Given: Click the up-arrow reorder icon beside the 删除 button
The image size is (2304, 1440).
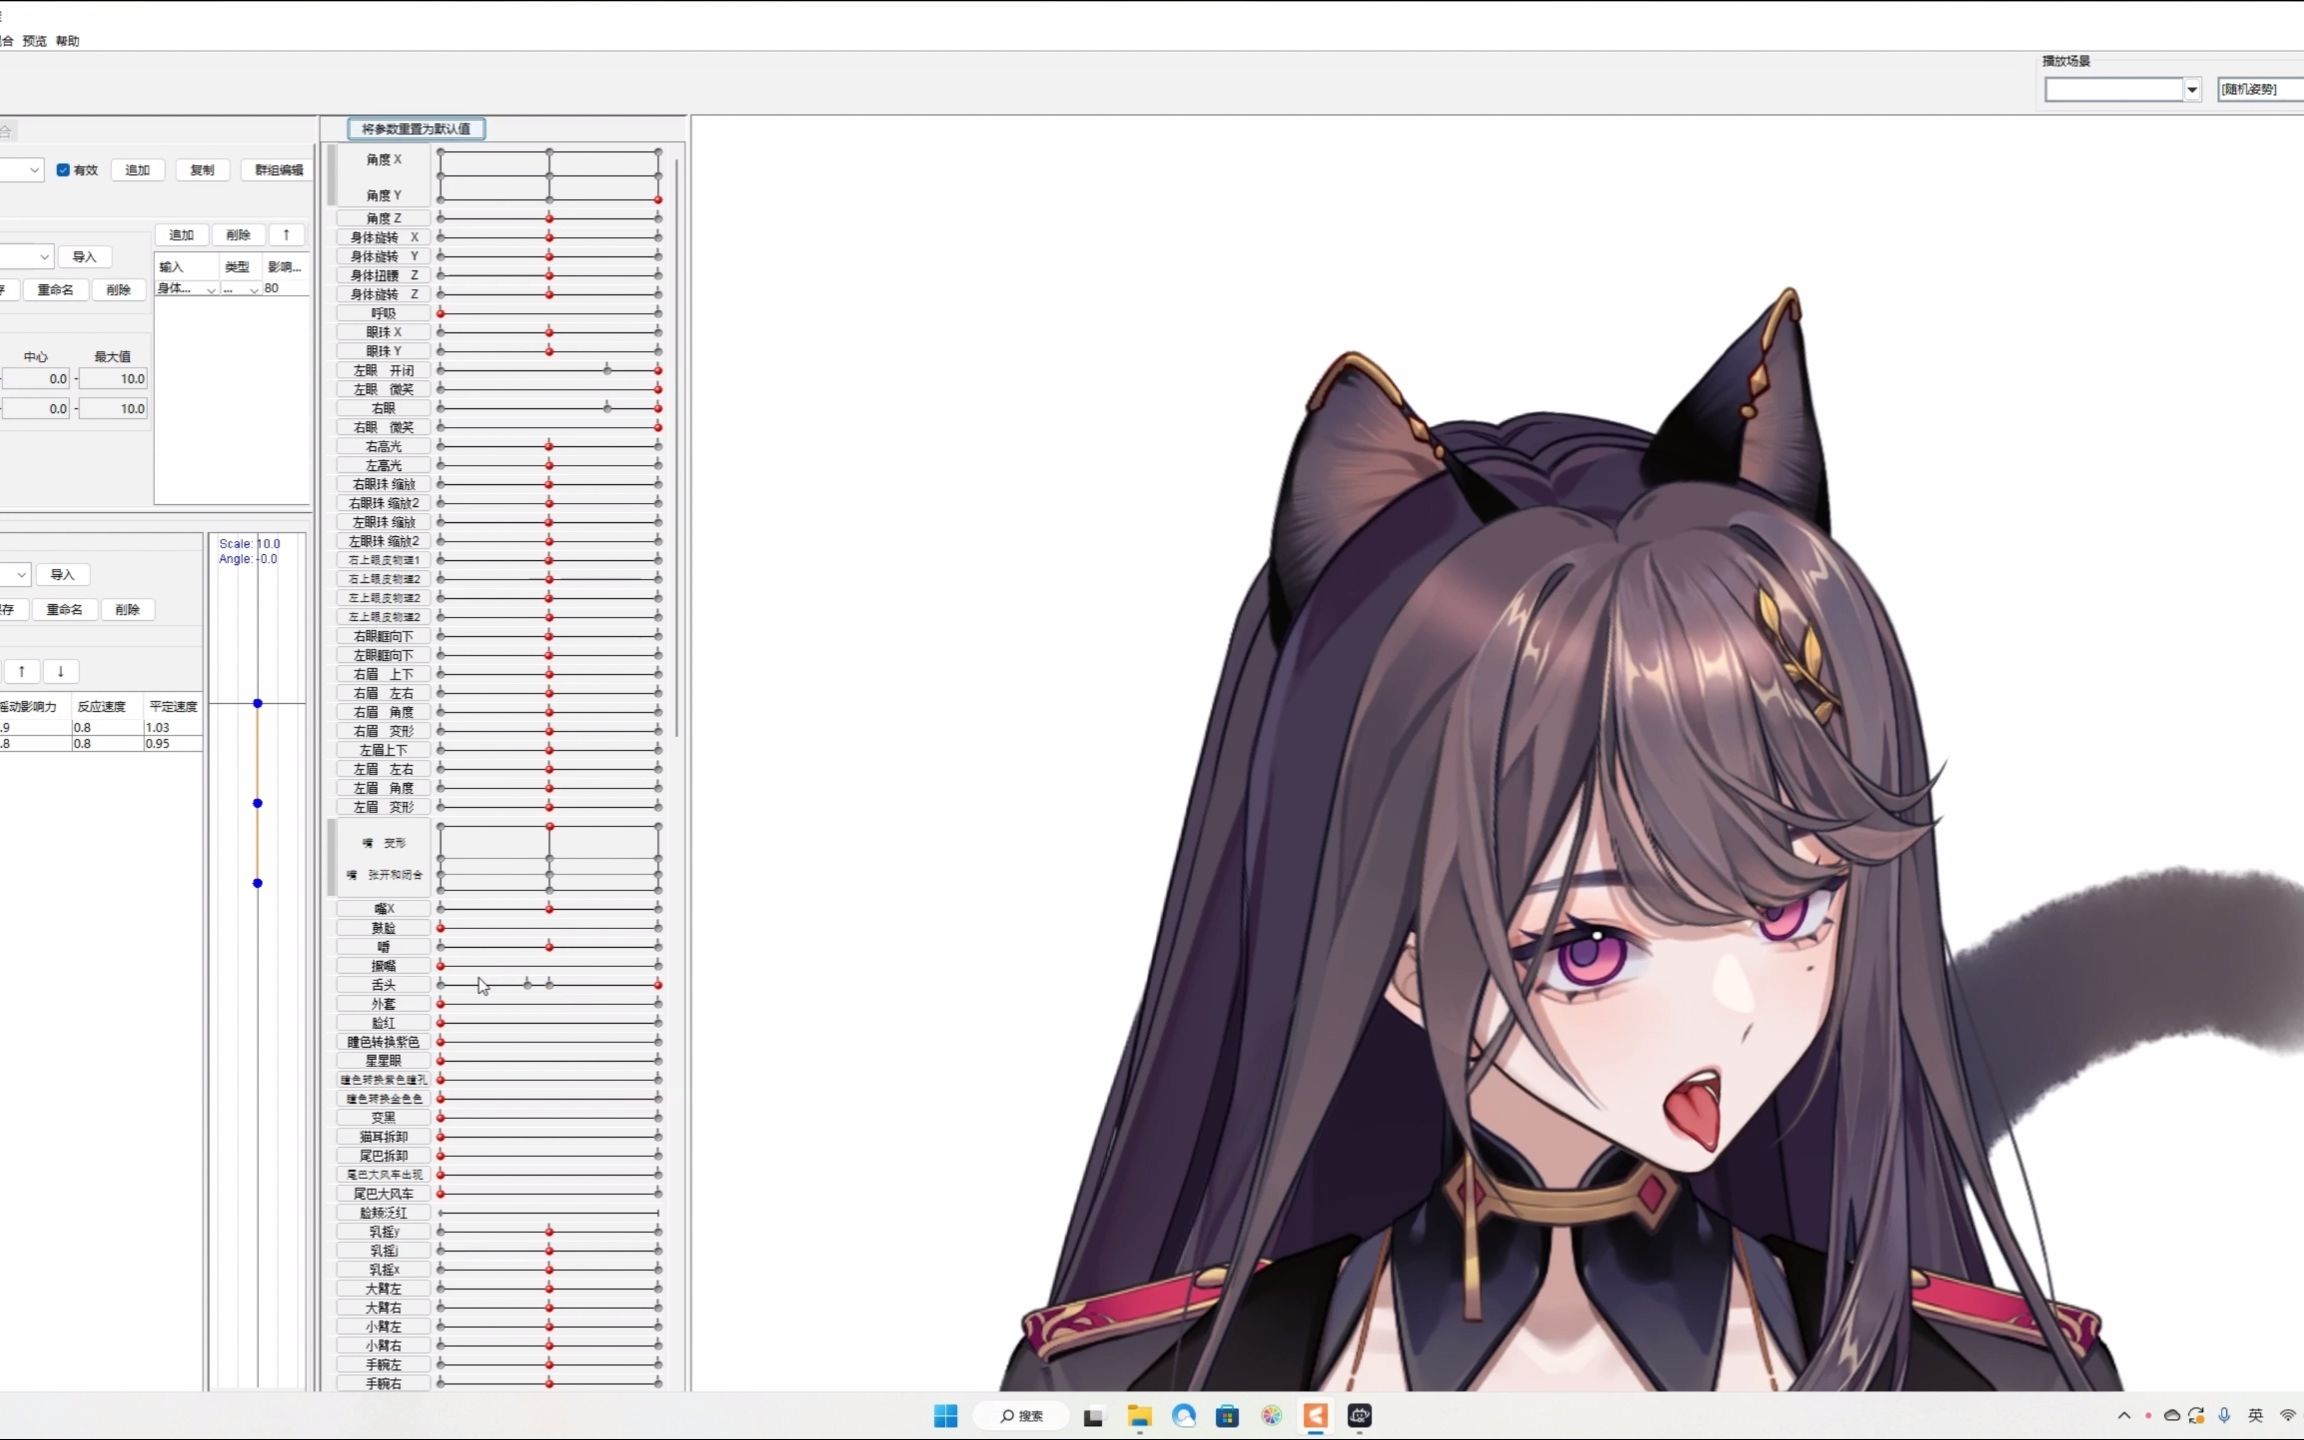Looking at the screenshot, I should [287, 234].
